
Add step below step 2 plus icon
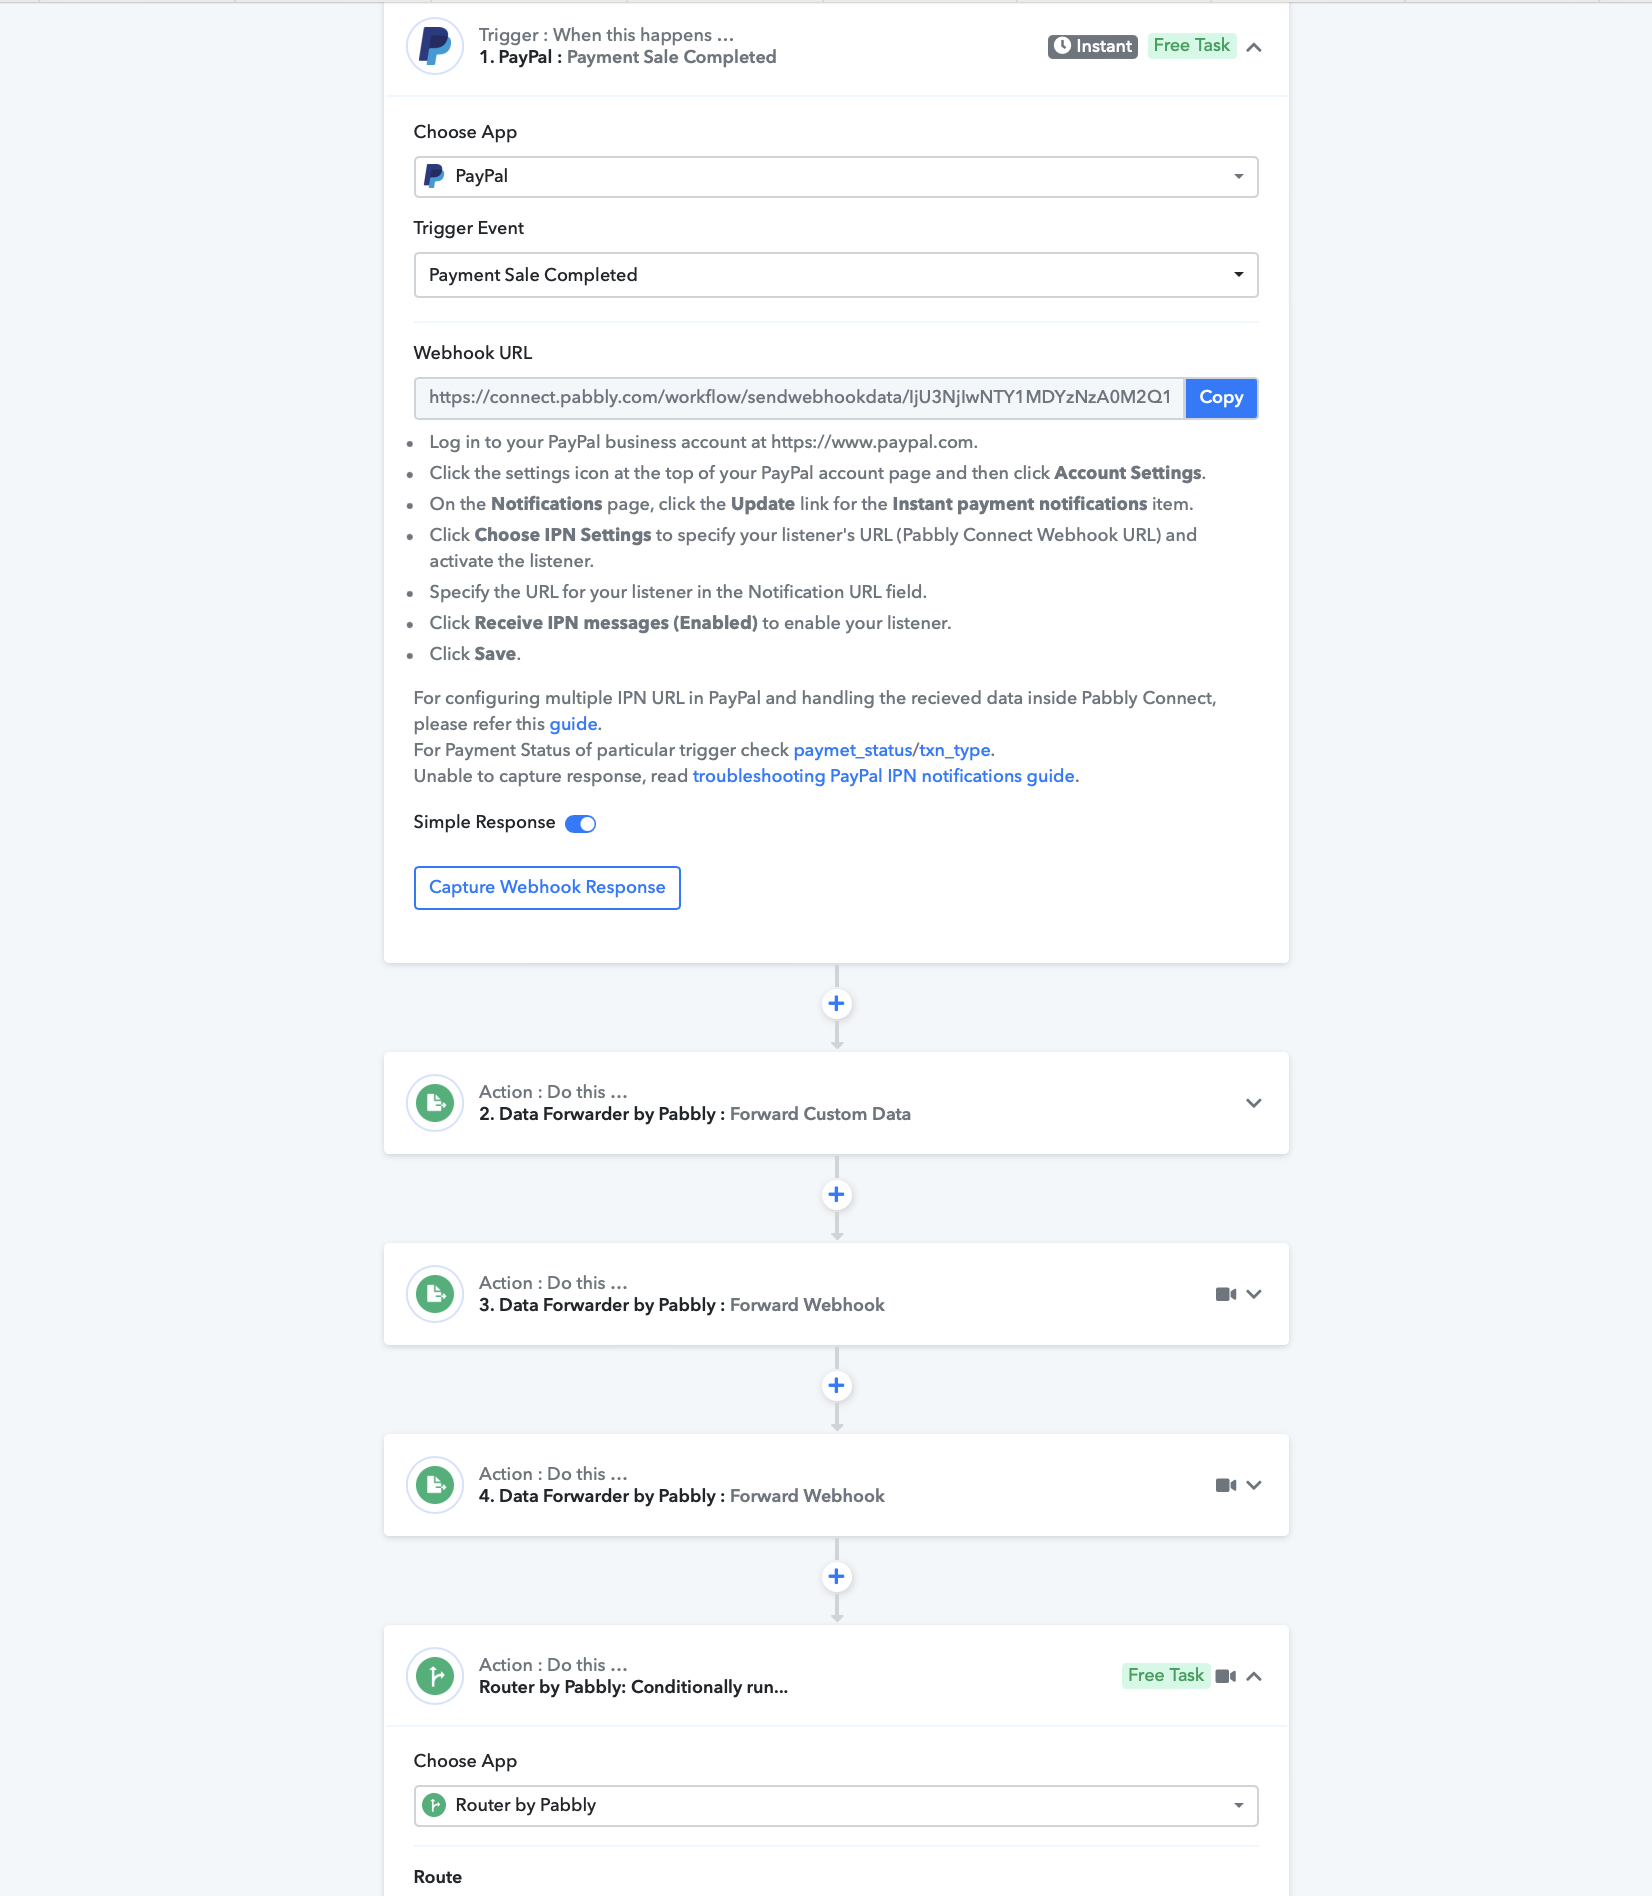[x=837, y=1194]
